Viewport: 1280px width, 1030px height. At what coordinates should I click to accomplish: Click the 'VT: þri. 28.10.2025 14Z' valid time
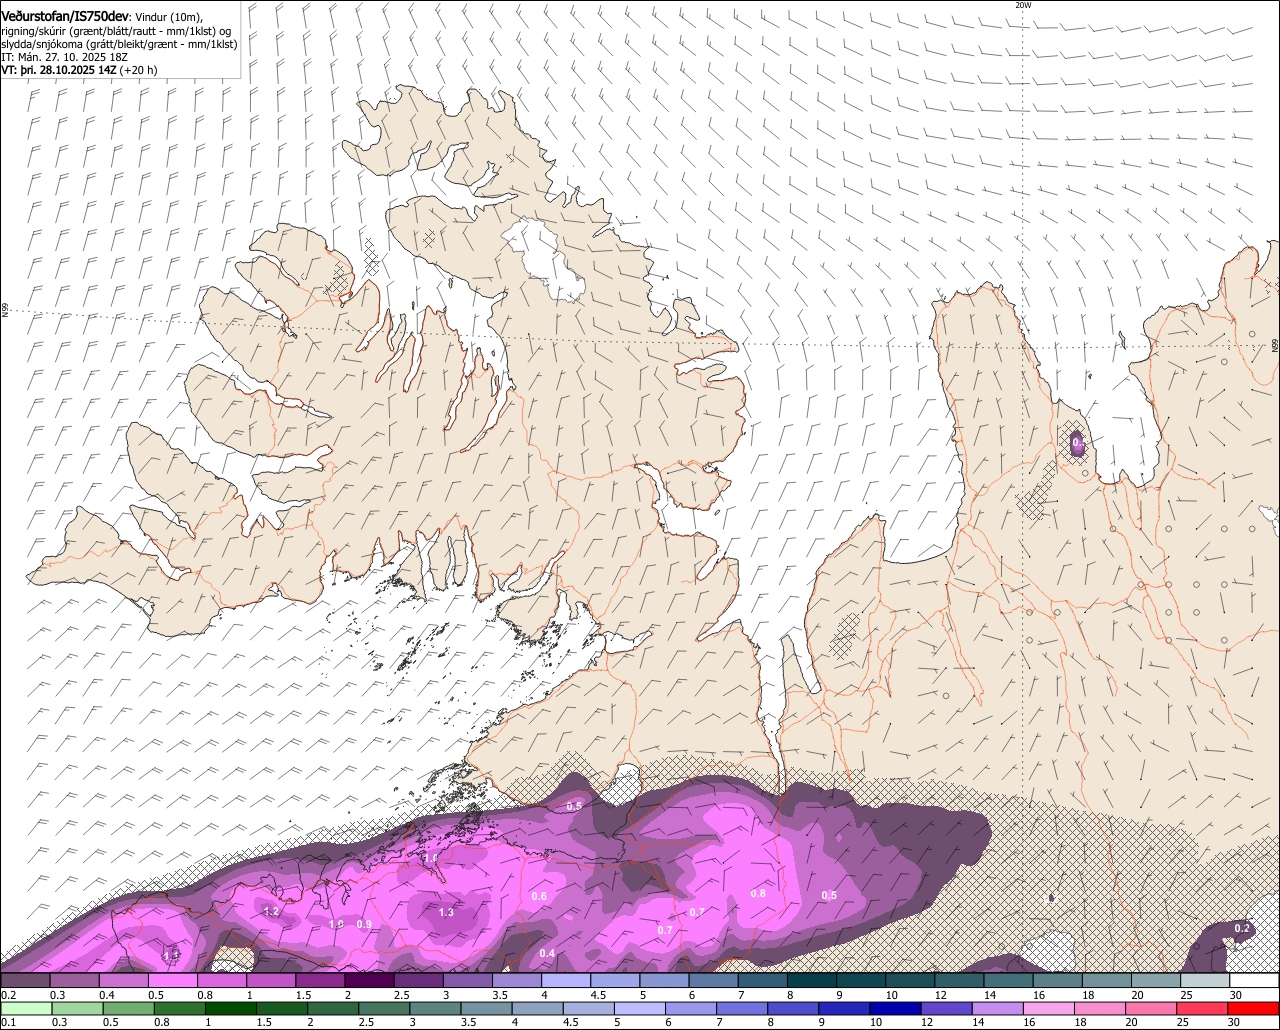coord(60,70)
